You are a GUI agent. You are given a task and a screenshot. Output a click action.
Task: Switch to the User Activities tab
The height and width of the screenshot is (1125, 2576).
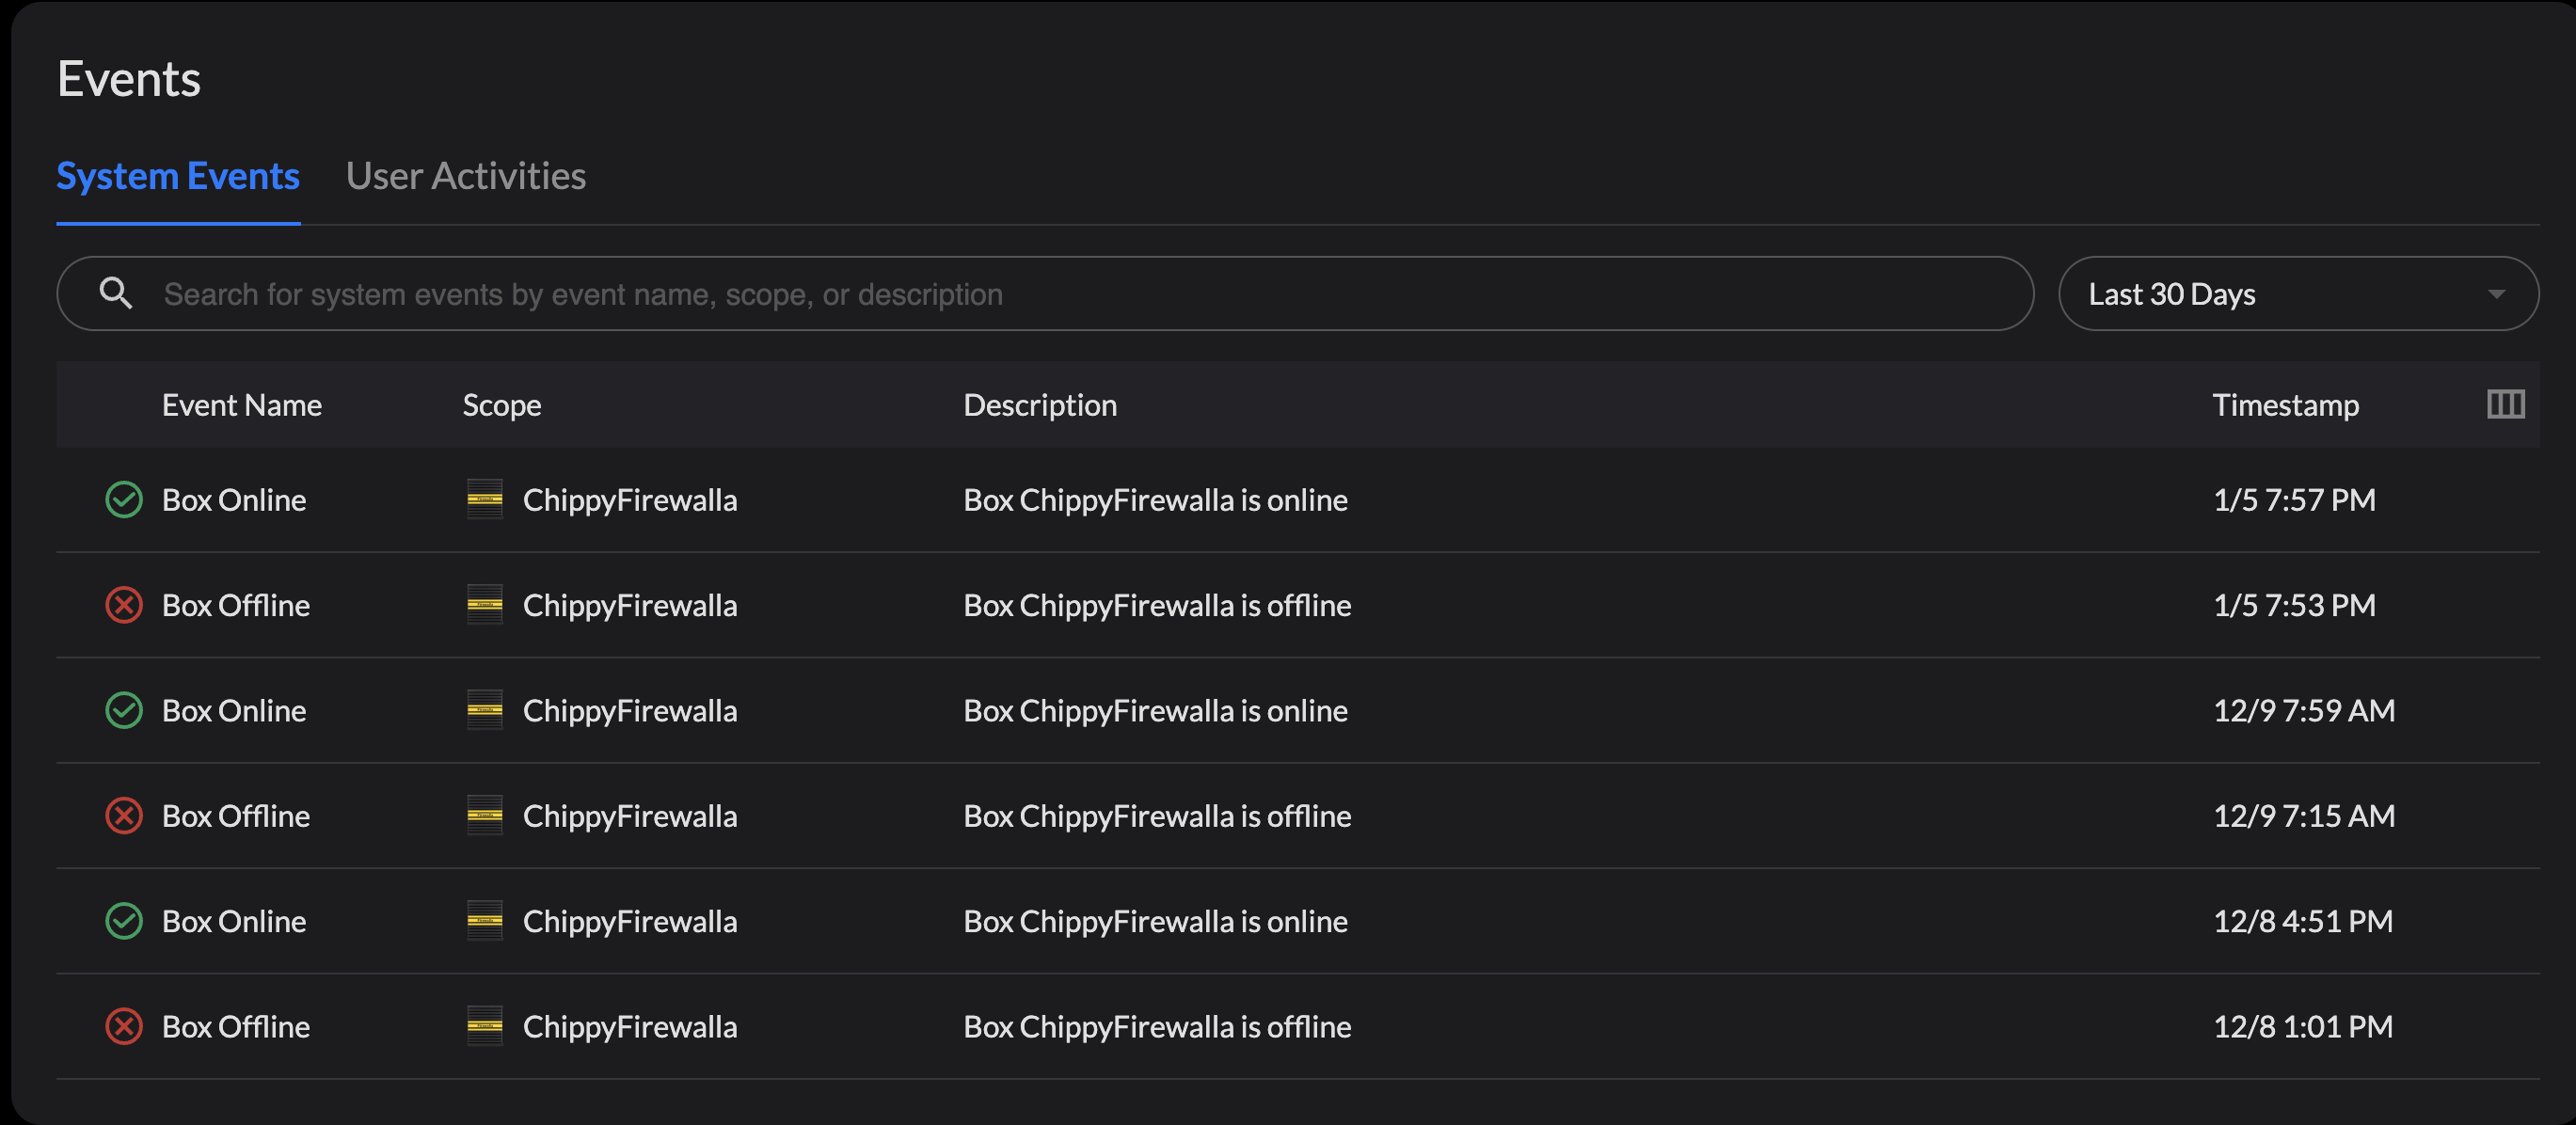[x=465, y=176]
